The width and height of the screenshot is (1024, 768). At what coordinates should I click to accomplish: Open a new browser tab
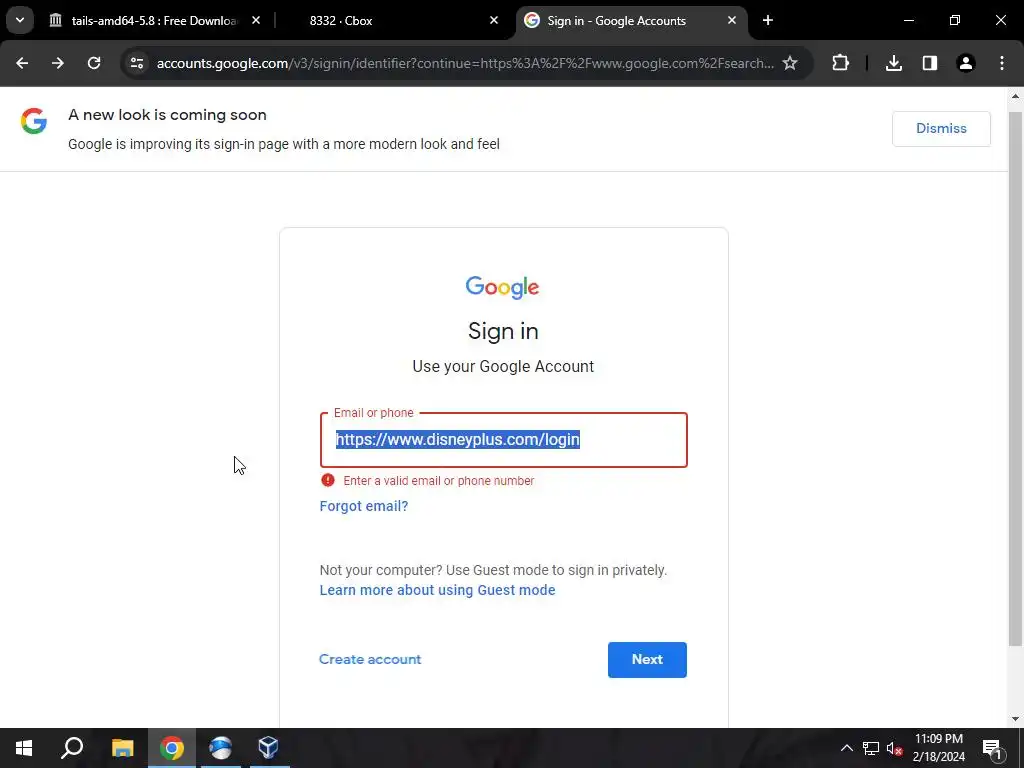pos(768,20)
